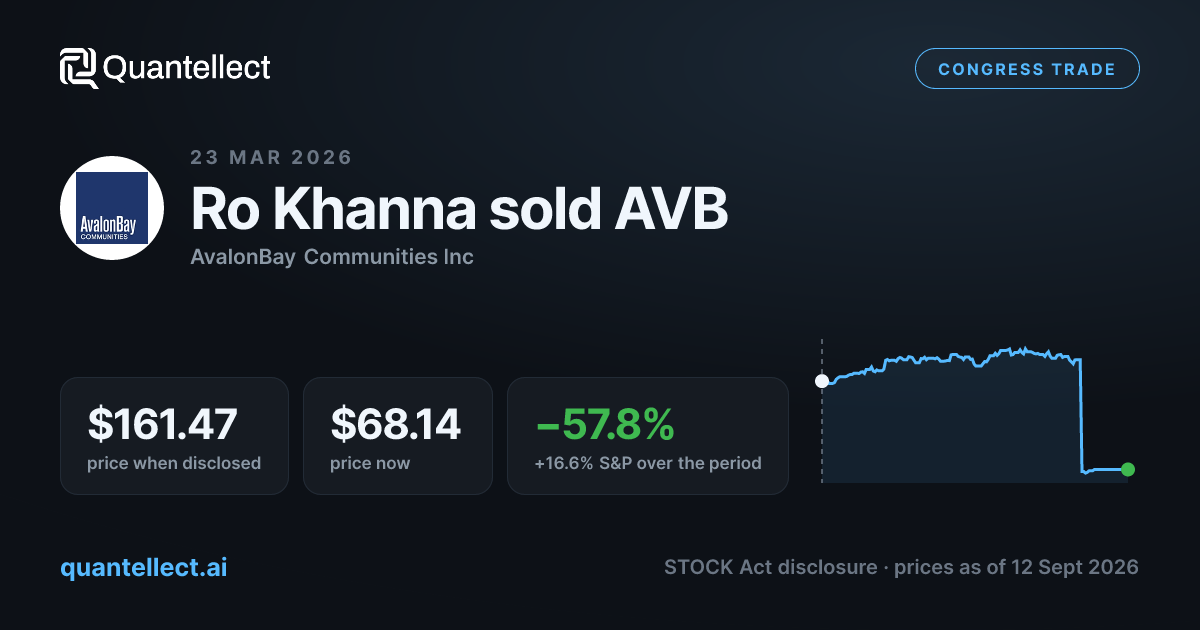The height and width of the screenshot is (630, 1200).
Task: Click the AvalonBay Communities company logo
Action: (x=113, y=208)
